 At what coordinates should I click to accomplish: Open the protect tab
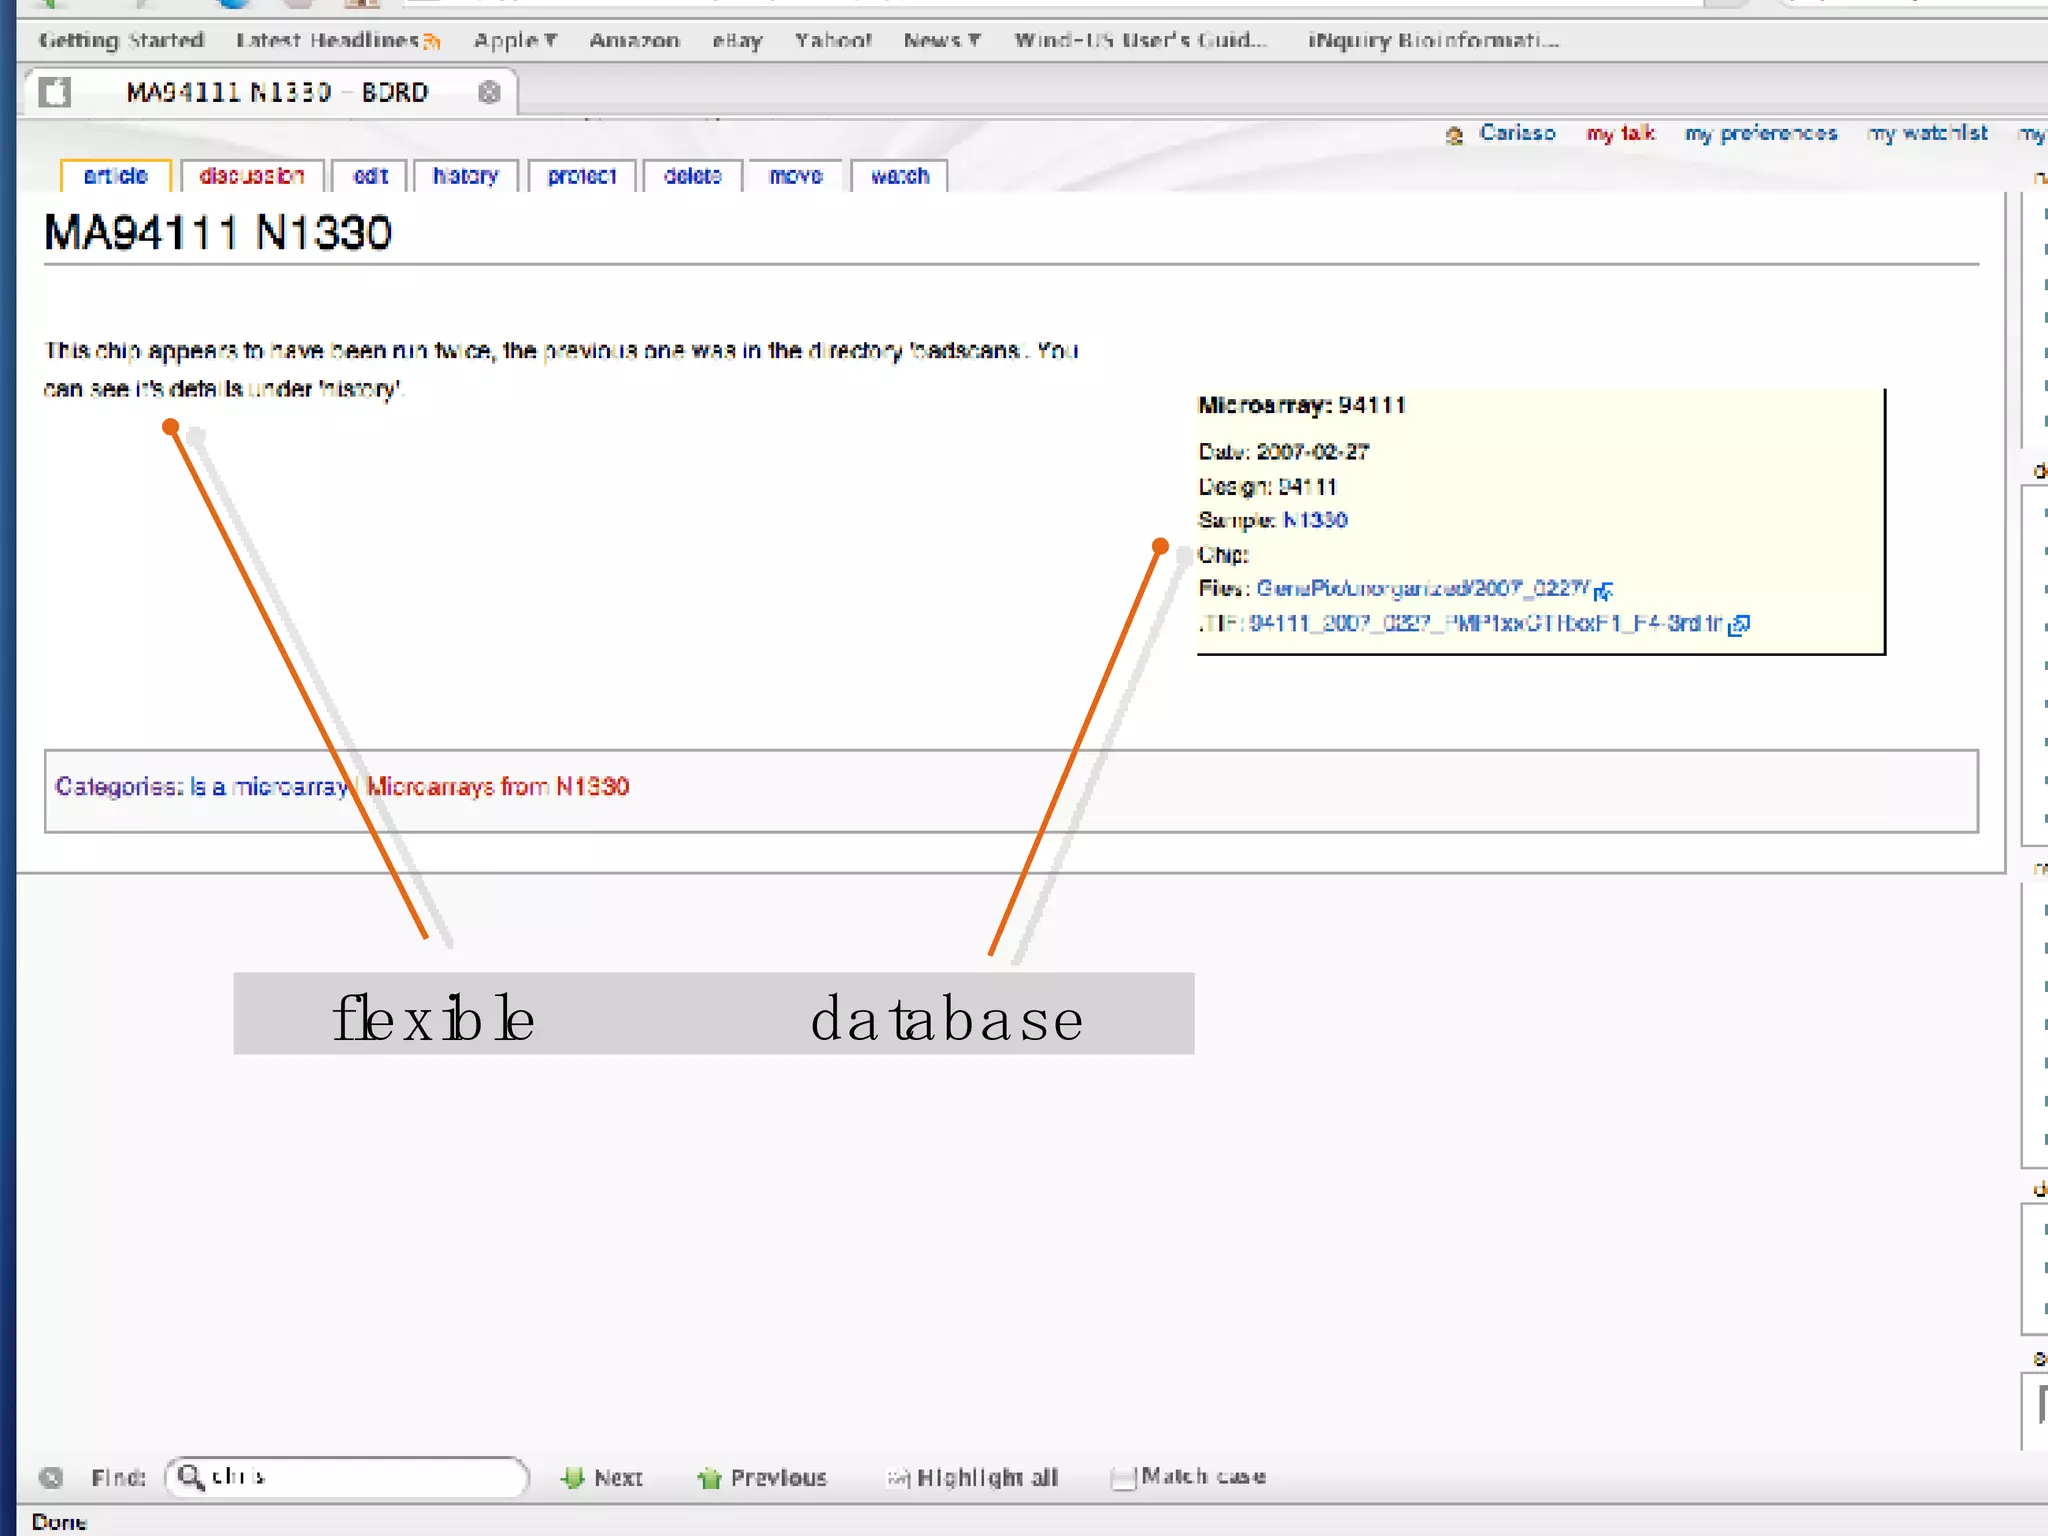[x=582, y=176]
